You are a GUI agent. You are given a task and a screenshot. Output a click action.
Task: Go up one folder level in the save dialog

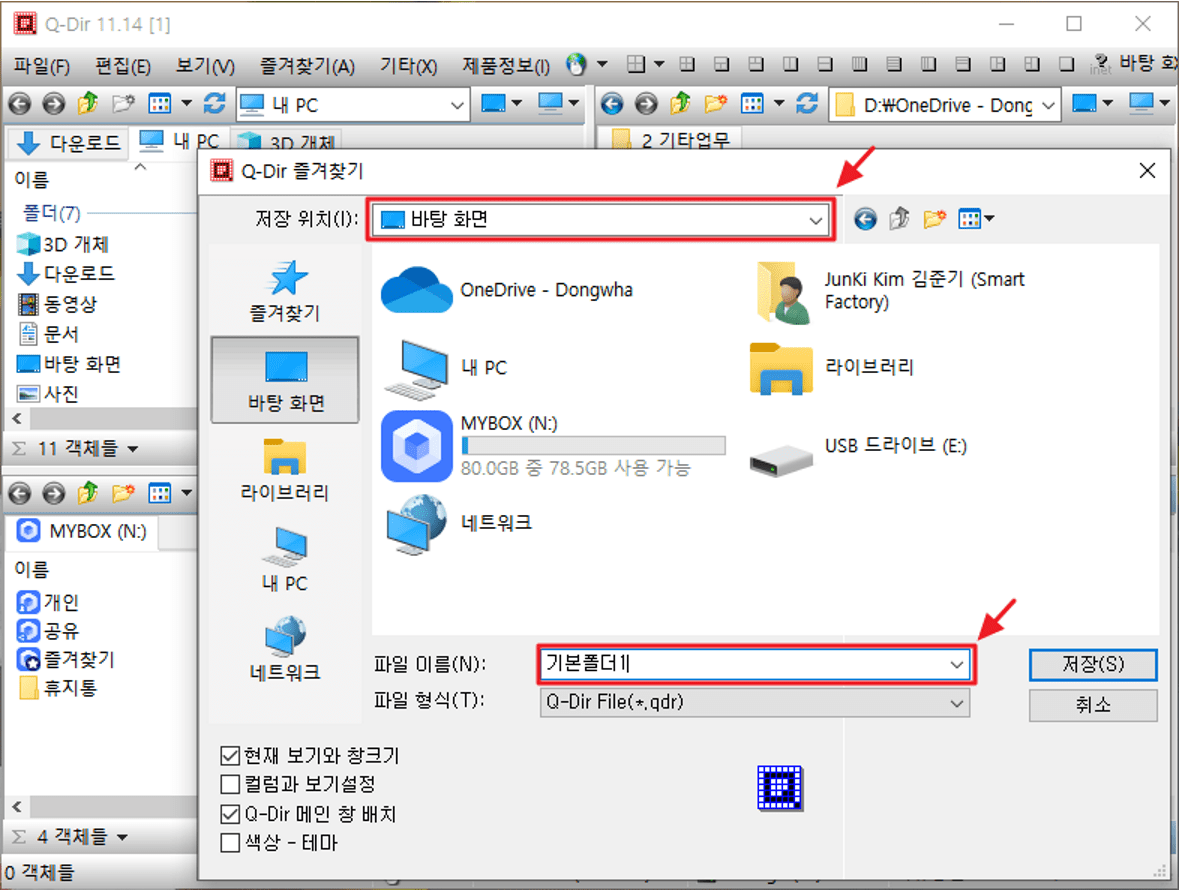(x=899, y=219)
